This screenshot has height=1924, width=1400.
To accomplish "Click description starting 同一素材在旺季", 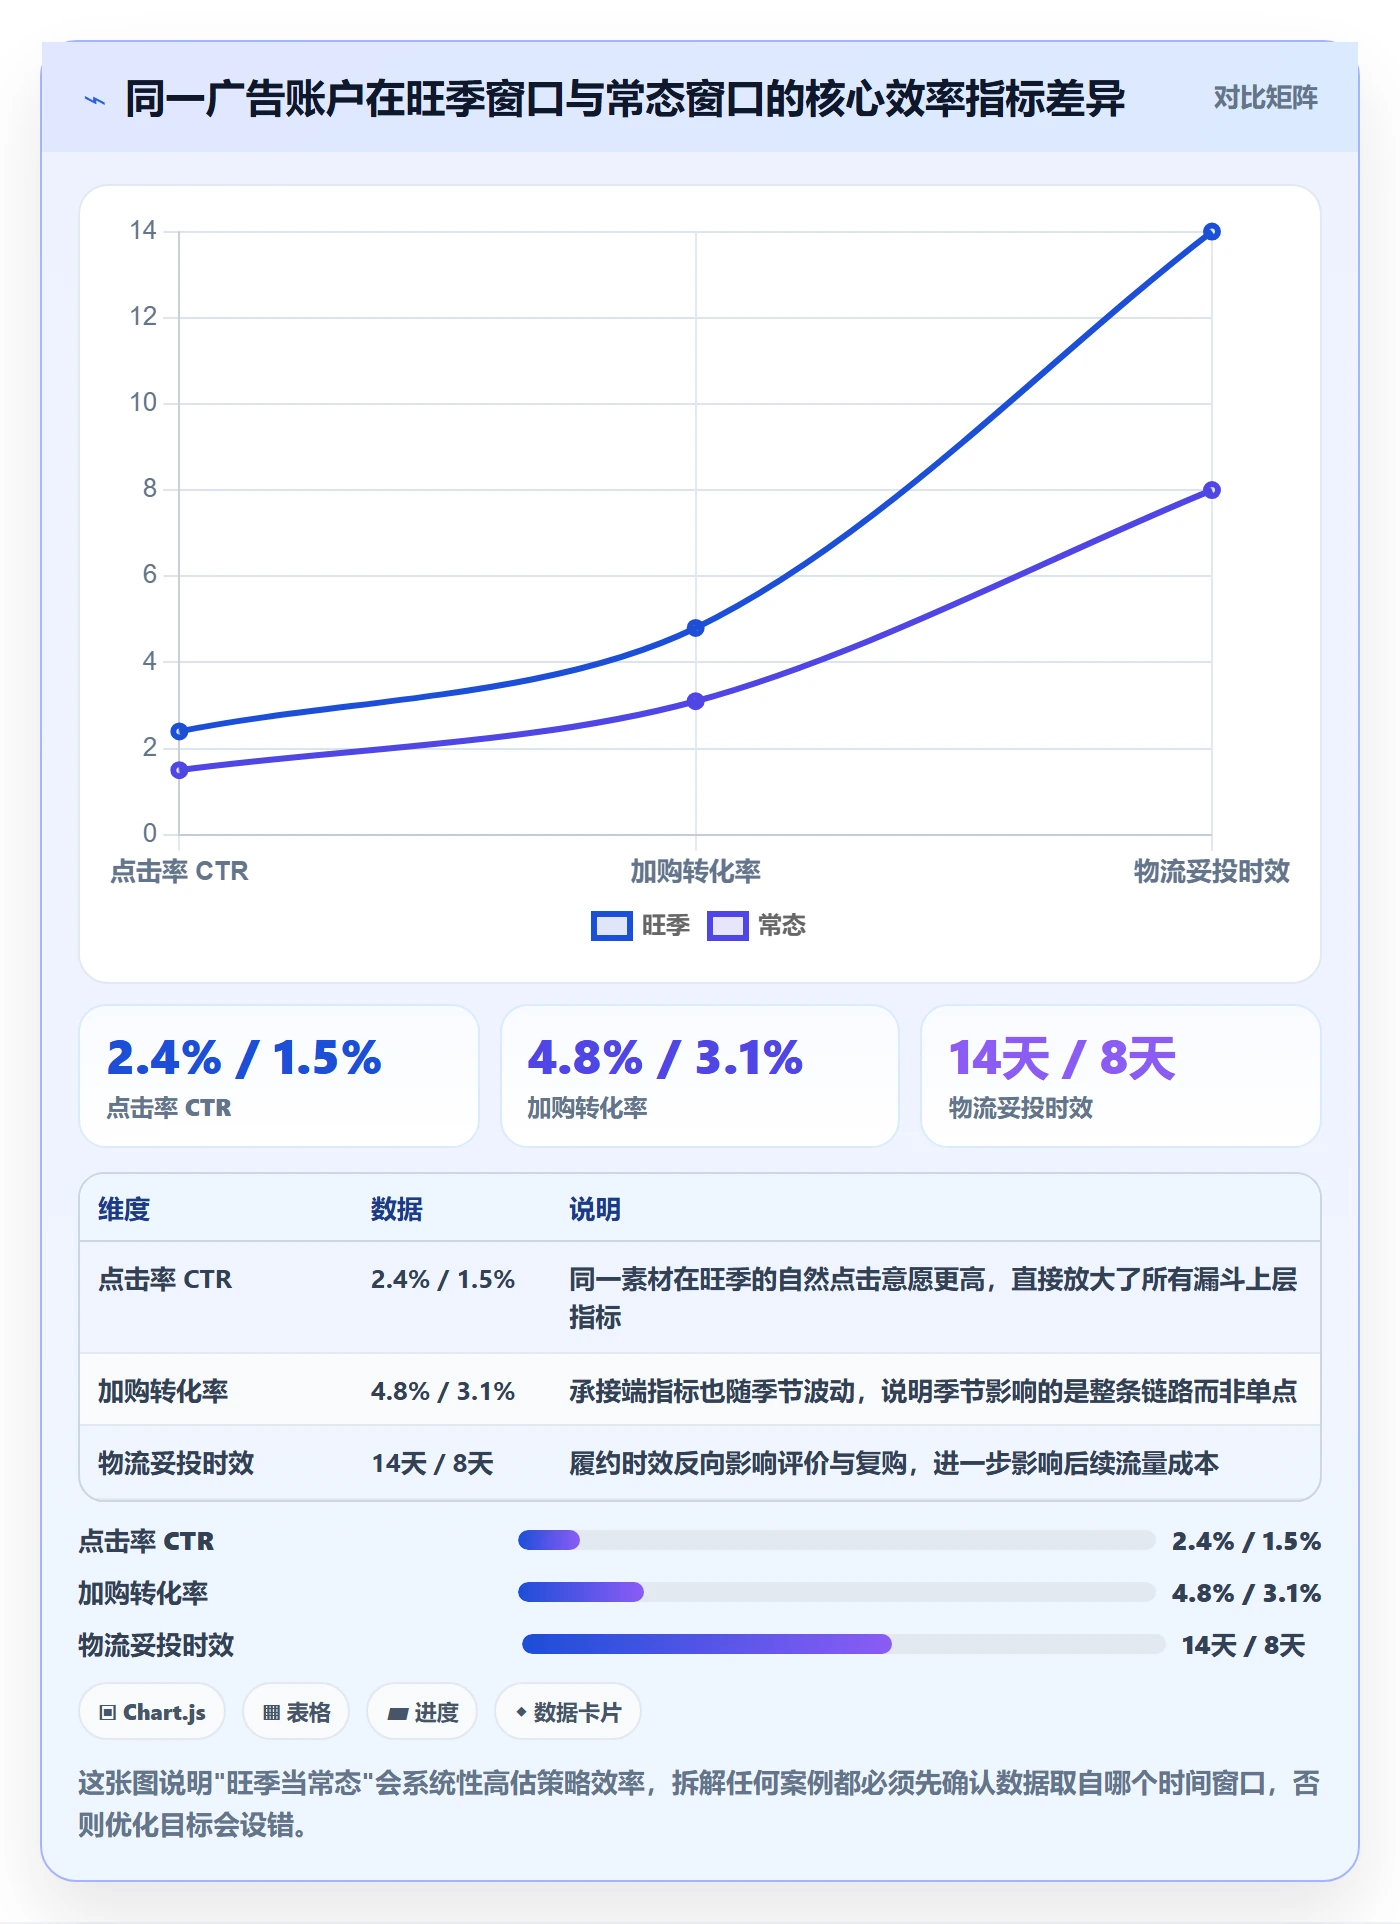I will (x=933, y=1298).
